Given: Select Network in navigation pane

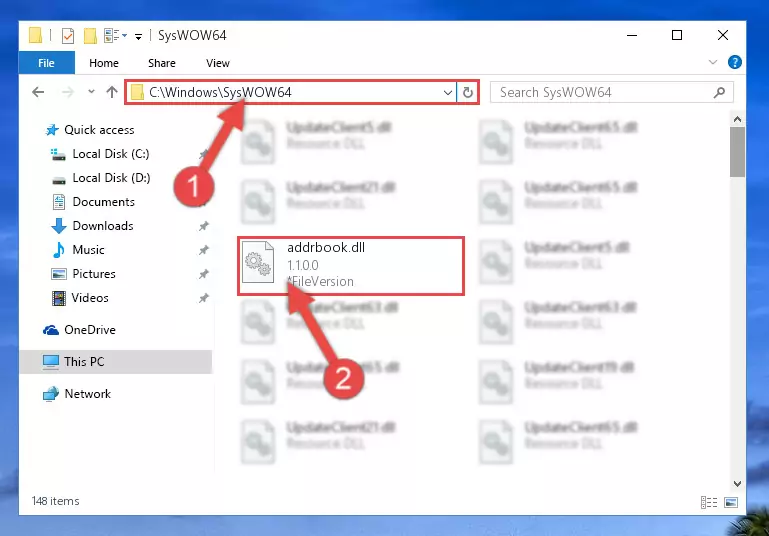Looking at the screenshot, I should tap(87, 393).
